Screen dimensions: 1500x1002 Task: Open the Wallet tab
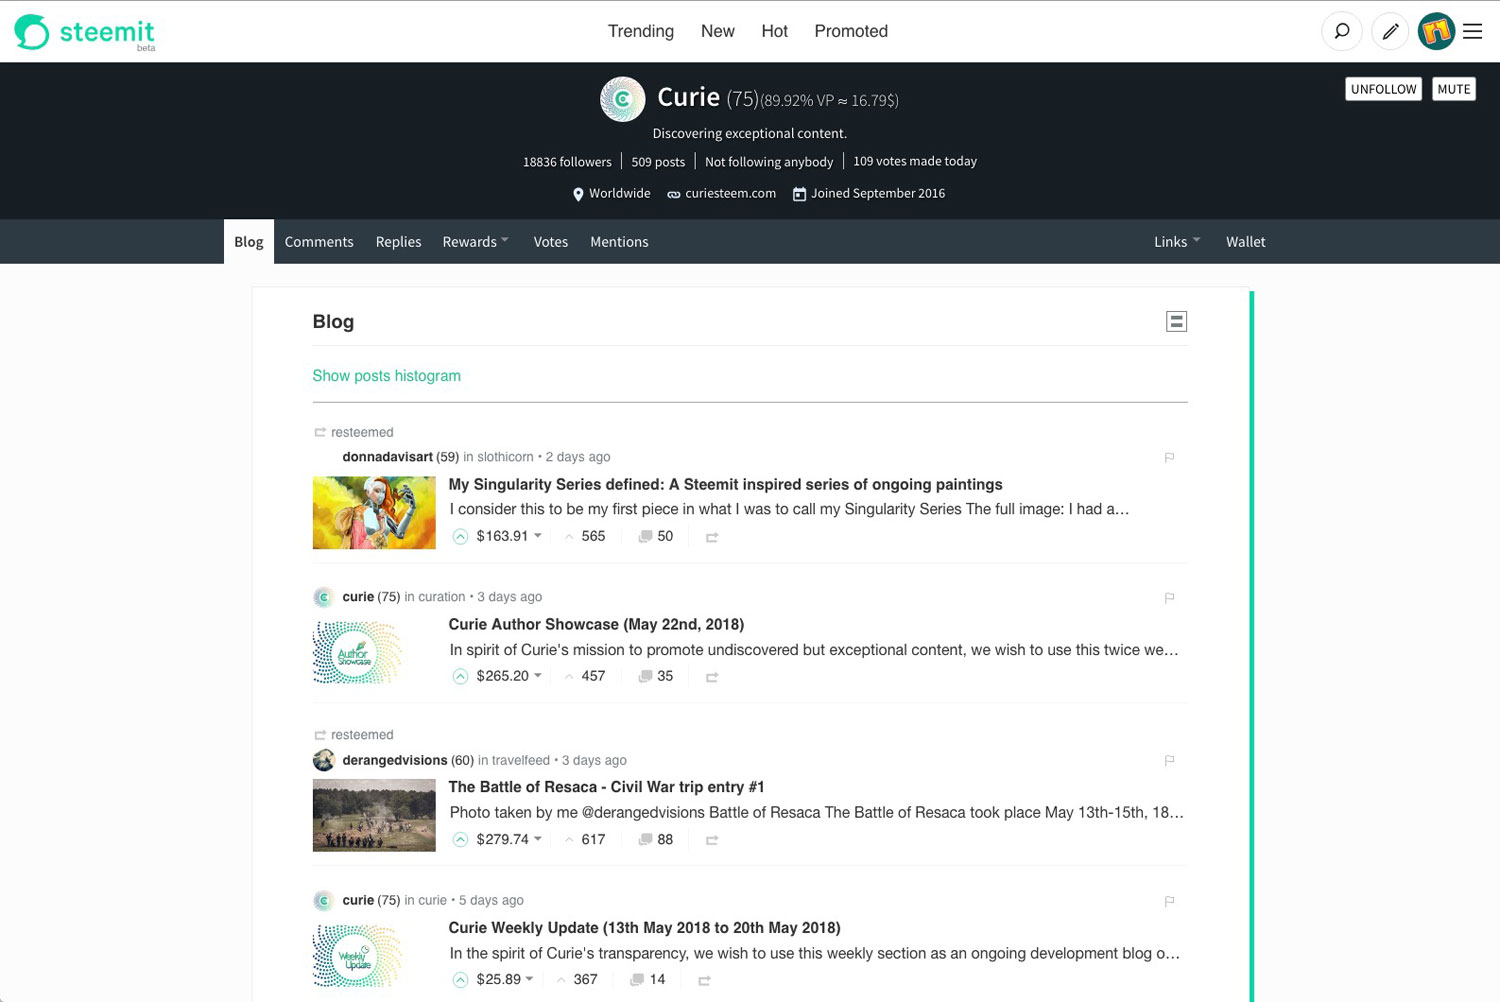click(x=1246, y=242)
